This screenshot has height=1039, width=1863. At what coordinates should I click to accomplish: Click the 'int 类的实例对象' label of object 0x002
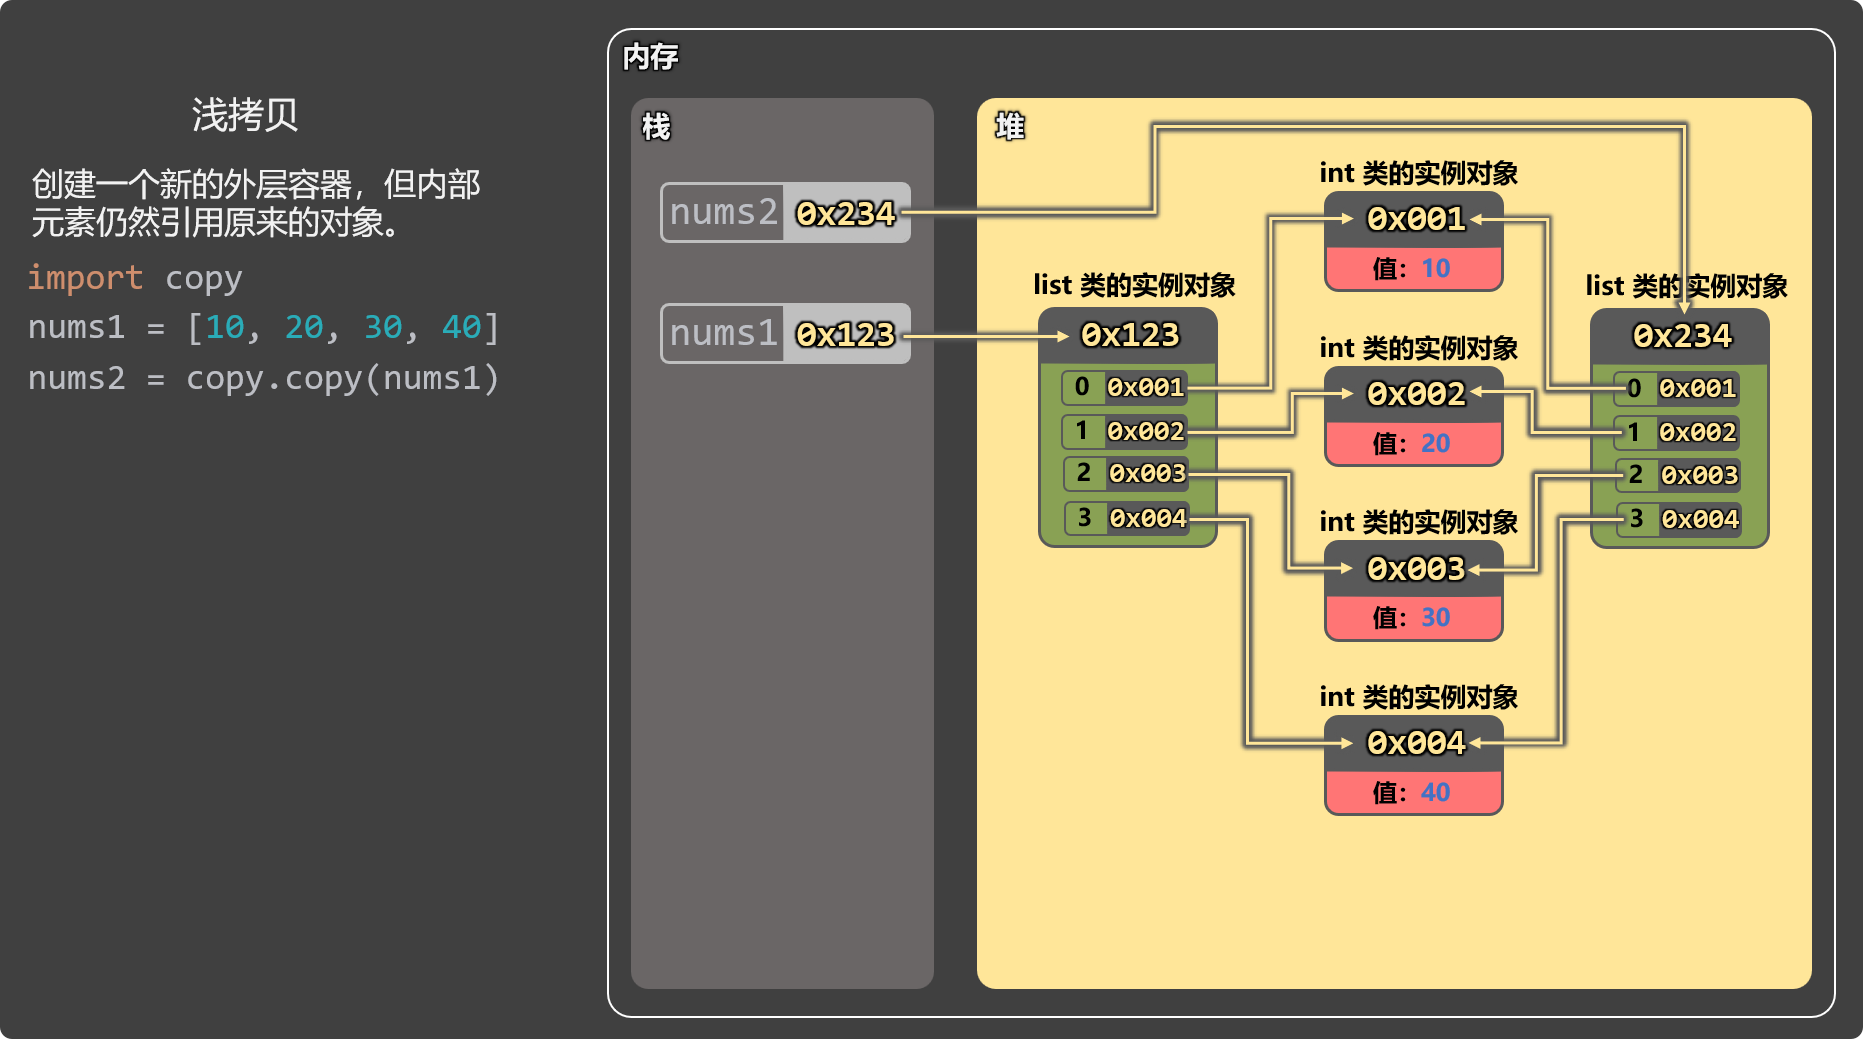[x=1418, y=348]
